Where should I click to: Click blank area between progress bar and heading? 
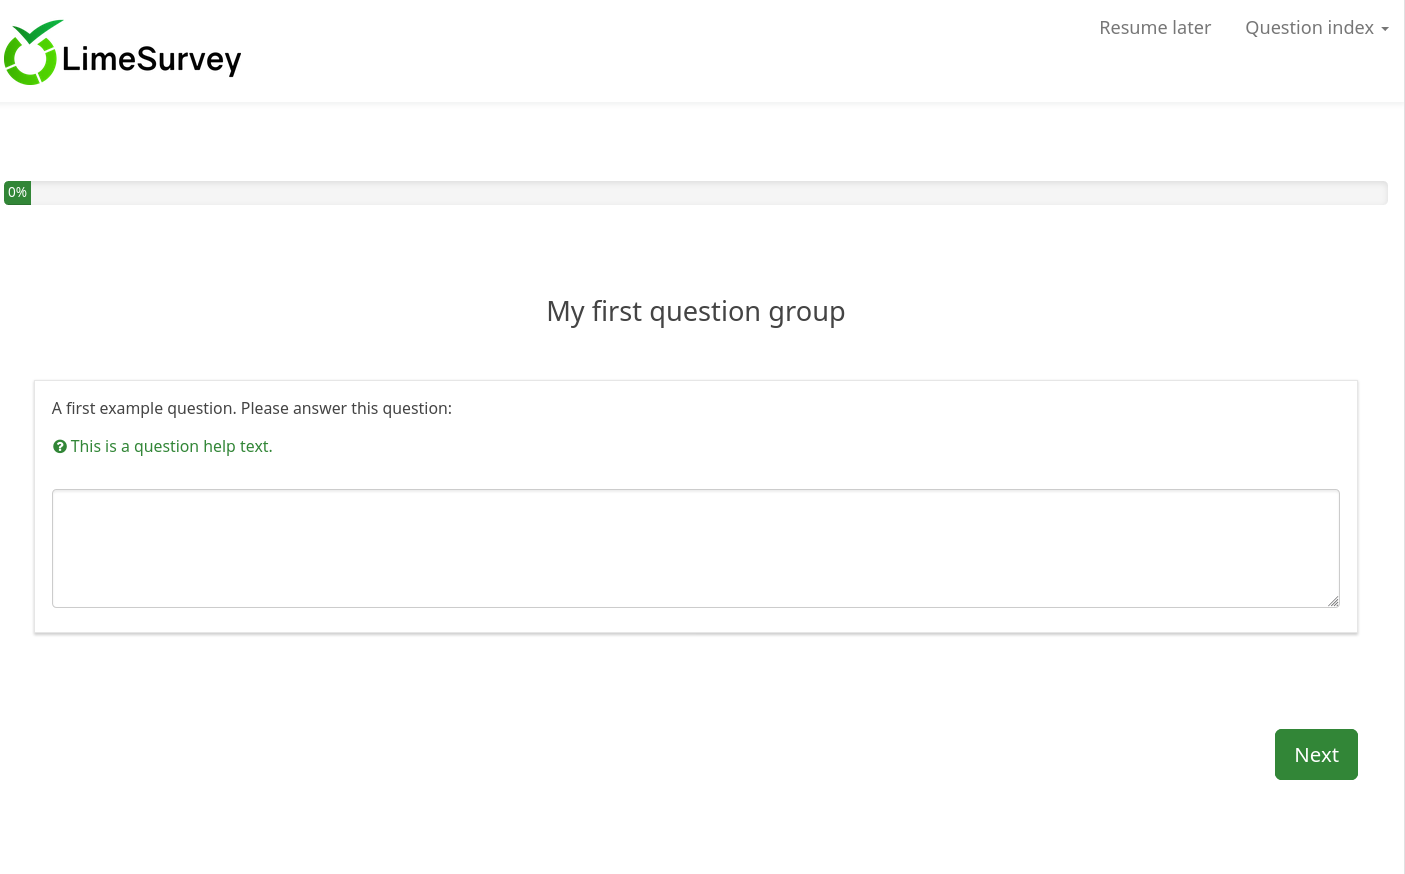point(695,250)
